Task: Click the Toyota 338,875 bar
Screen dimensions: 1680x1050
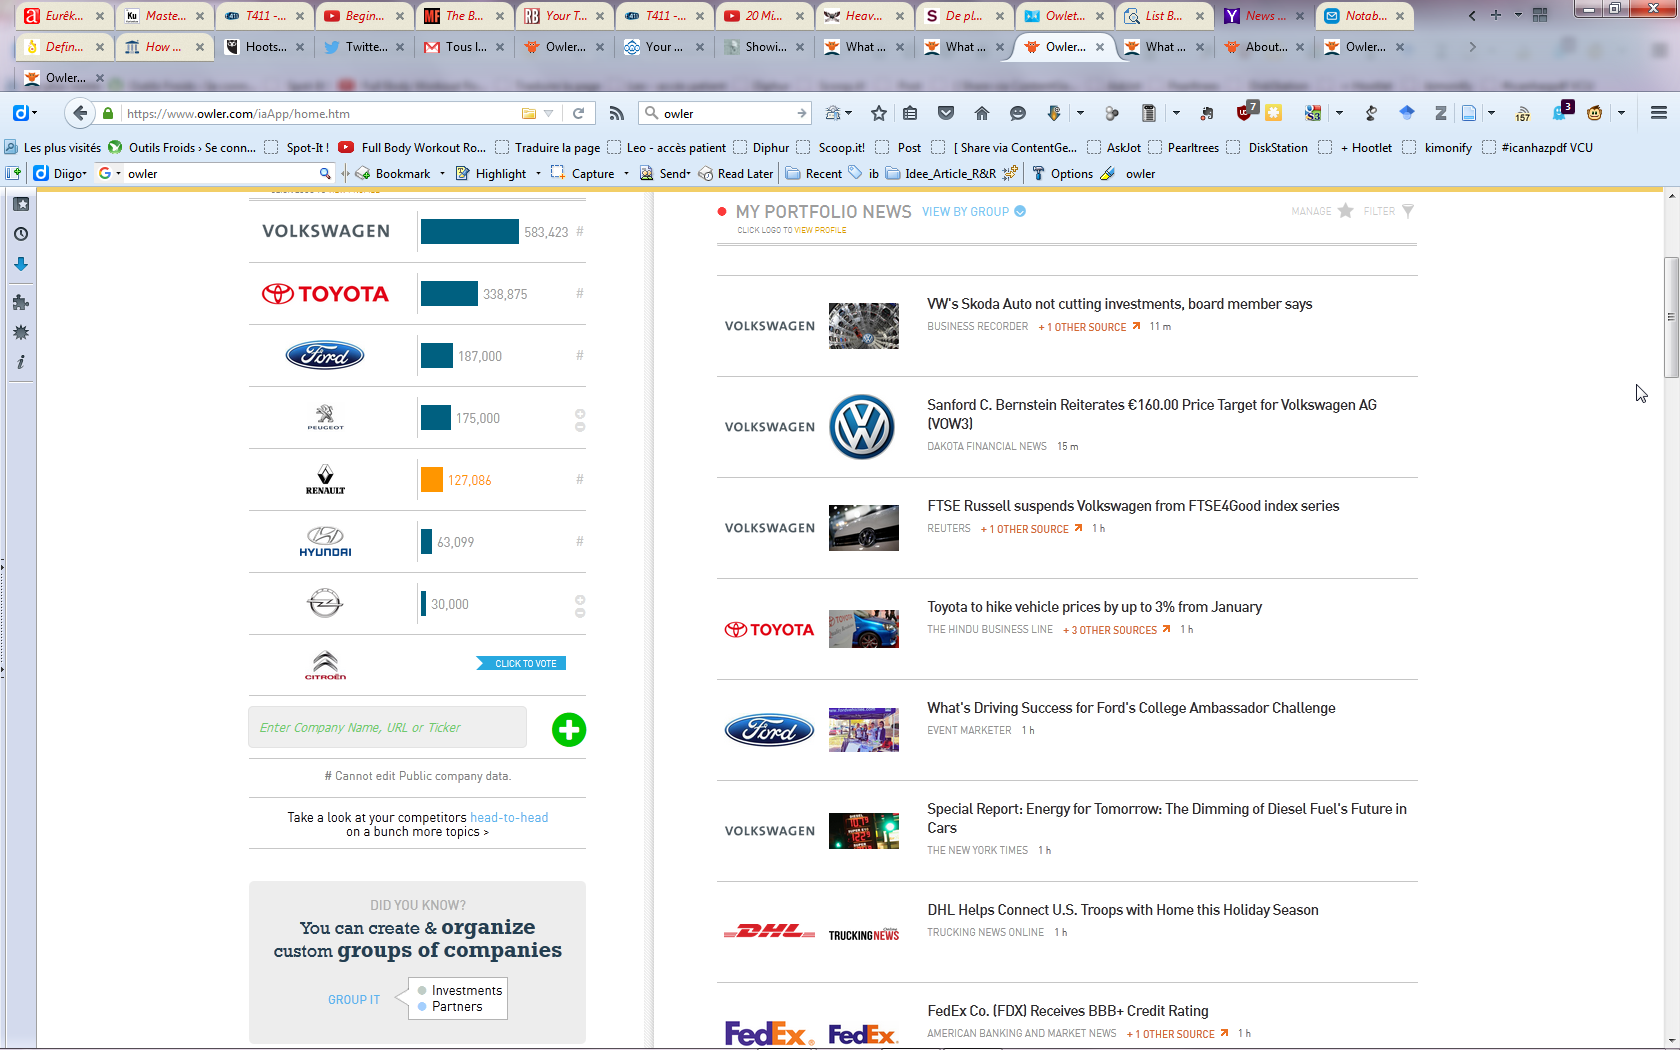Action: (x=449, y=294)
